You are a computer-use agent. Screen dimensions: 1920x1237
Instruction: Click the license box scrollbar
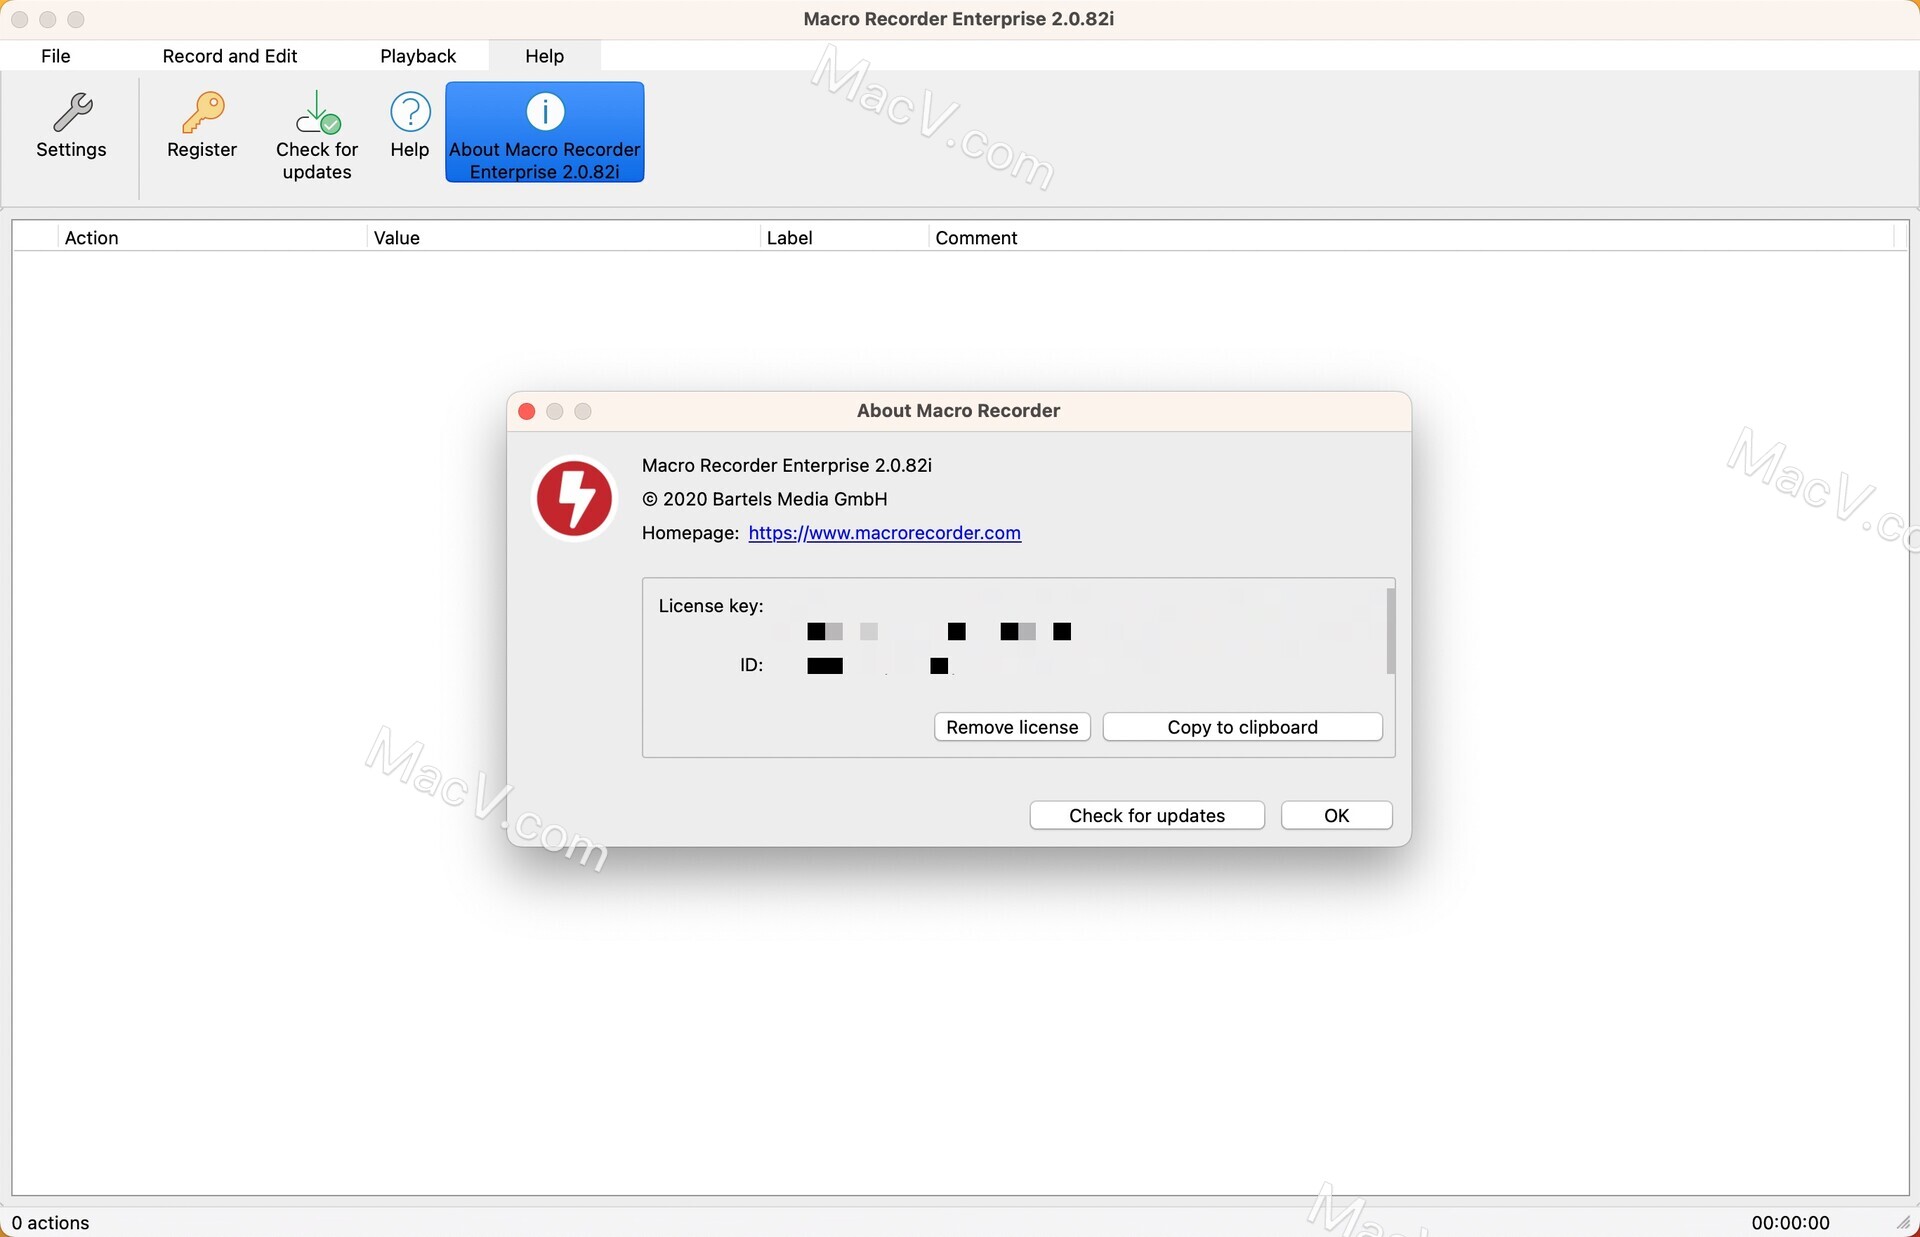[1390, 631]
